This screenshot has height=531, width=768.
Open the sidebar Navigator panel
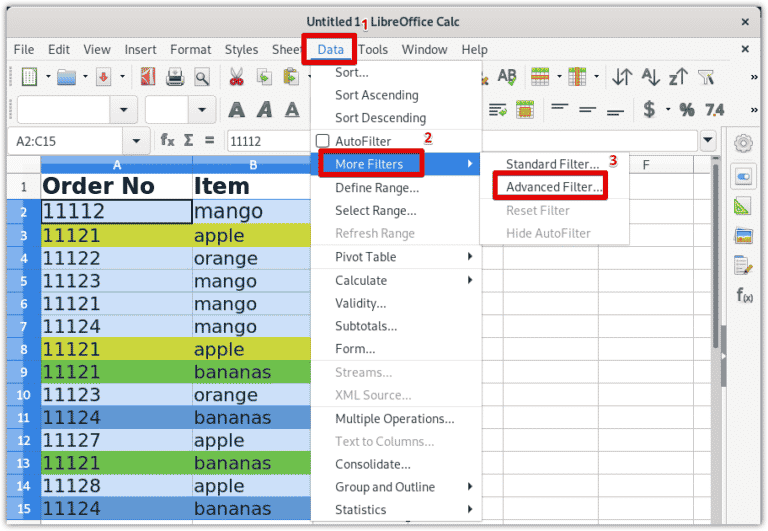[743, 265]
